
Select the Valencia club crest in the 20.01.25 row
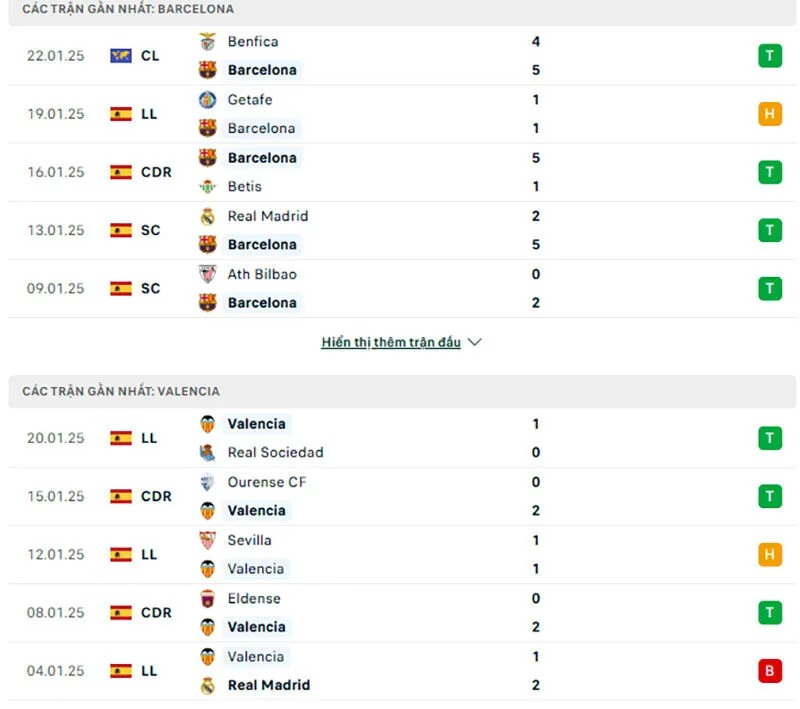[208, 424]
